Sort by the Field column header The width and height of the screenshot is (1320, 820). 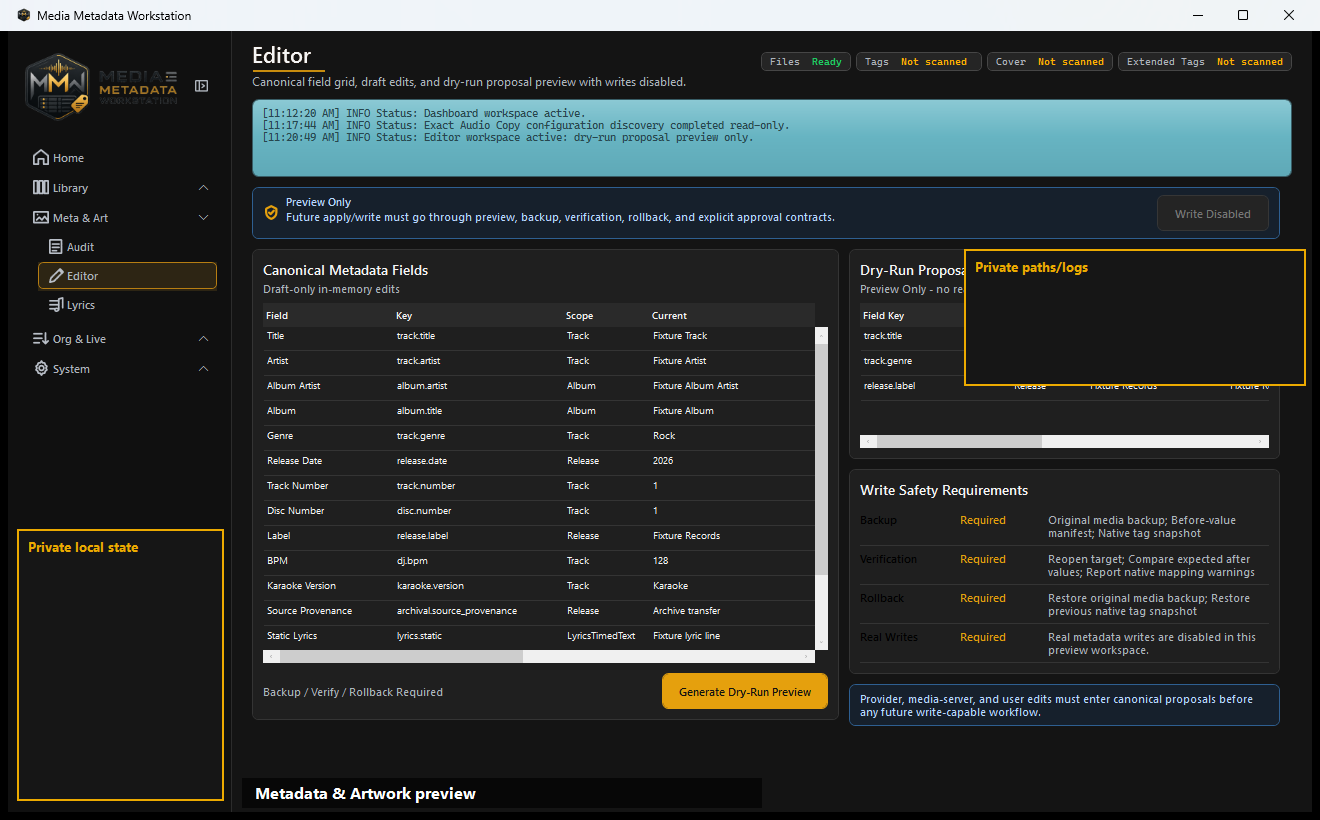(277, 316)
